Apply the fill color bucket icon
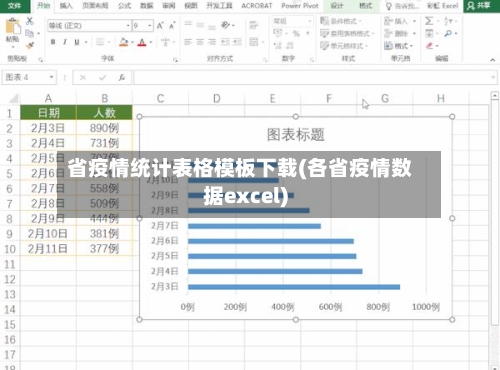 124,42
